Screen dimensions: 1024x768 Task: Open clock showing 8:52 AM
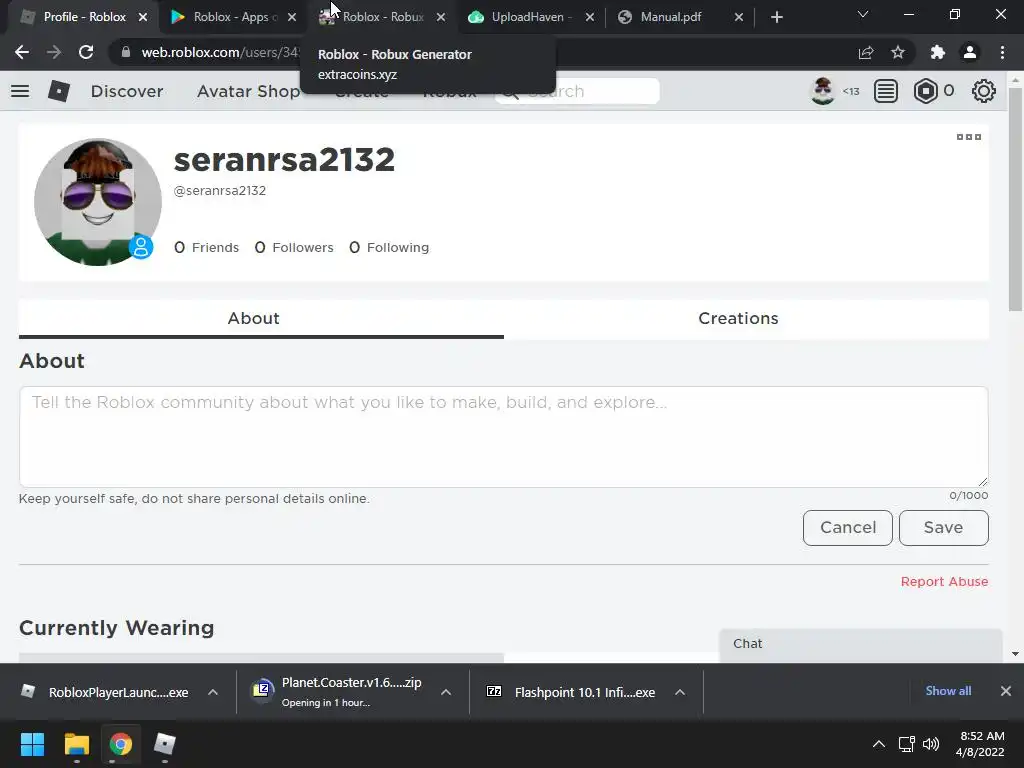point(980,744)
